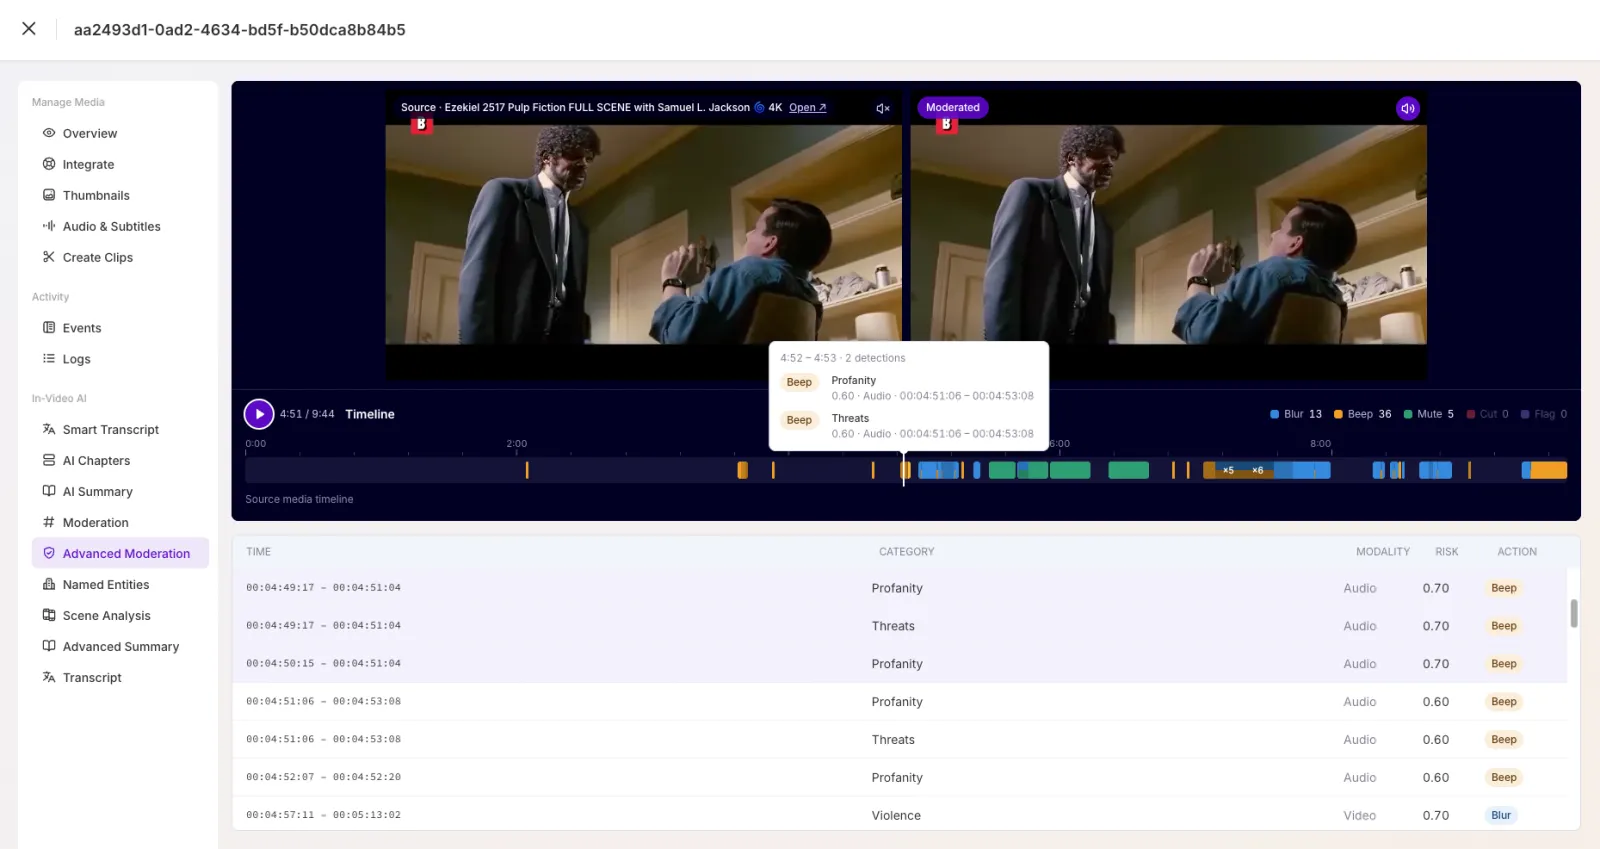Click the Advanced Summary book icon
Screen dimensions: 1600x849
point(48,646)
